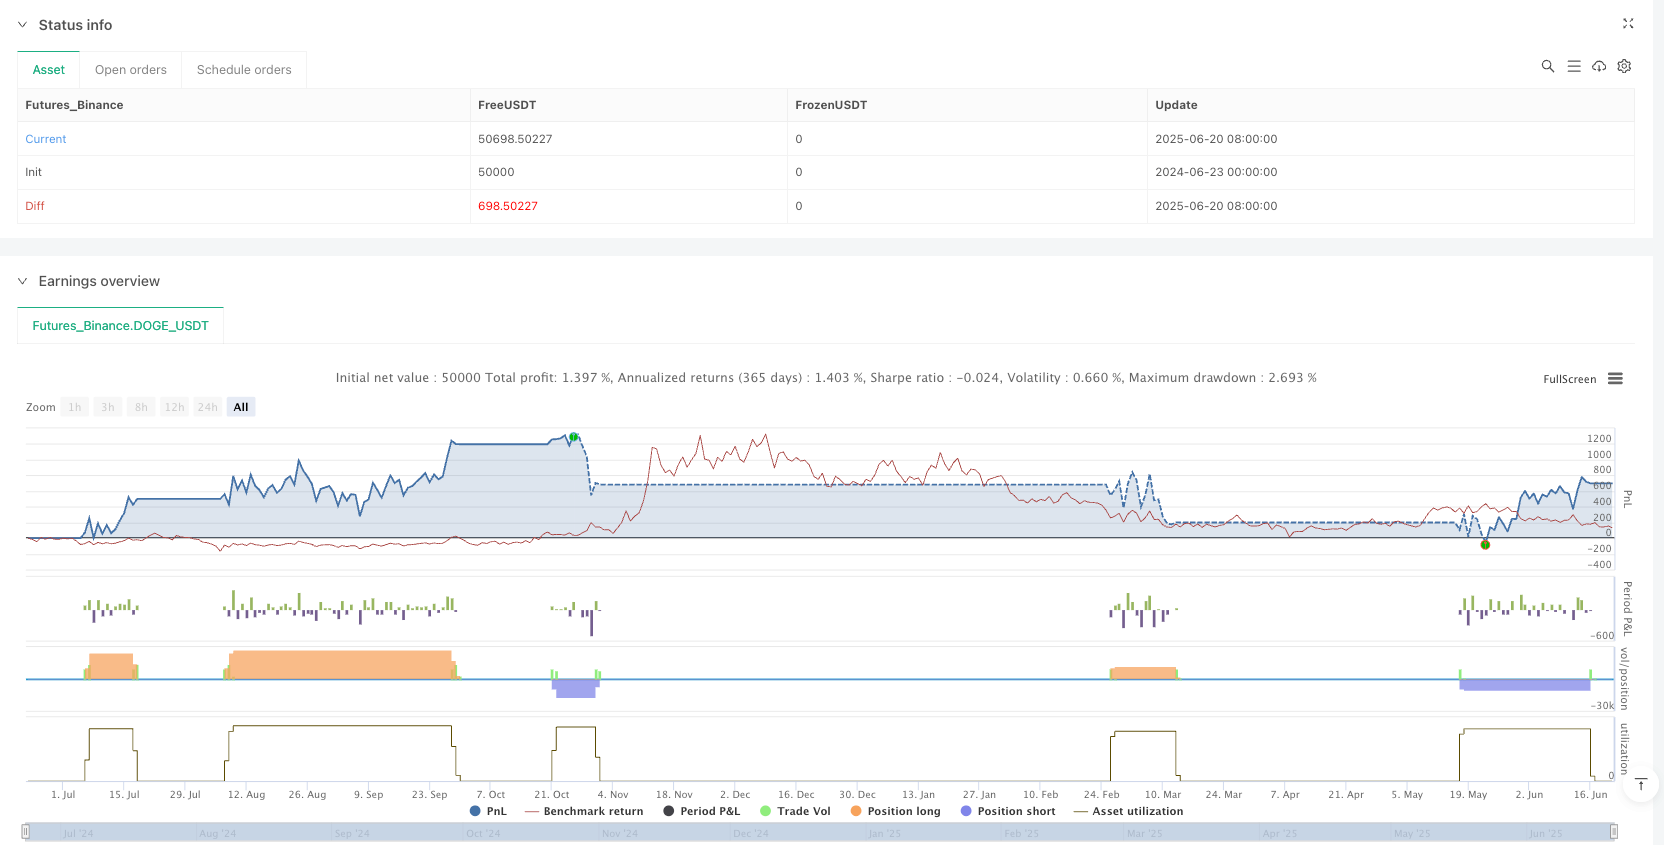
Task: Click the collapse arrows icon at top right
Action: [1627, 23]
